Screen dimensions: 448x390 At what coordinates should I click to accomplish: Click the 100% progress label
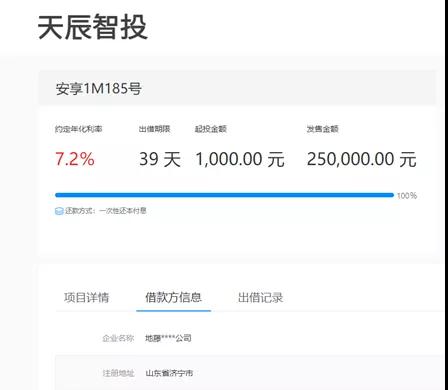pos(407,196)
